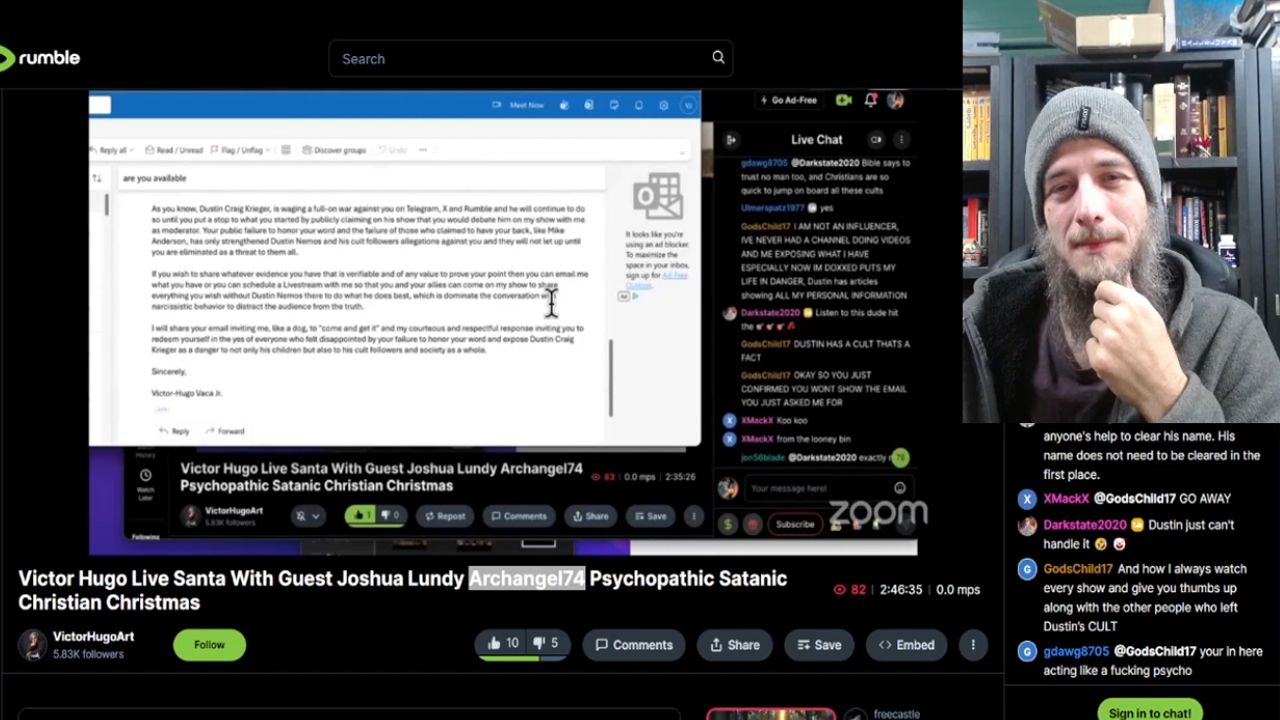Type in the Rumble Search field

pyautogui.click(x=520, y=59)
